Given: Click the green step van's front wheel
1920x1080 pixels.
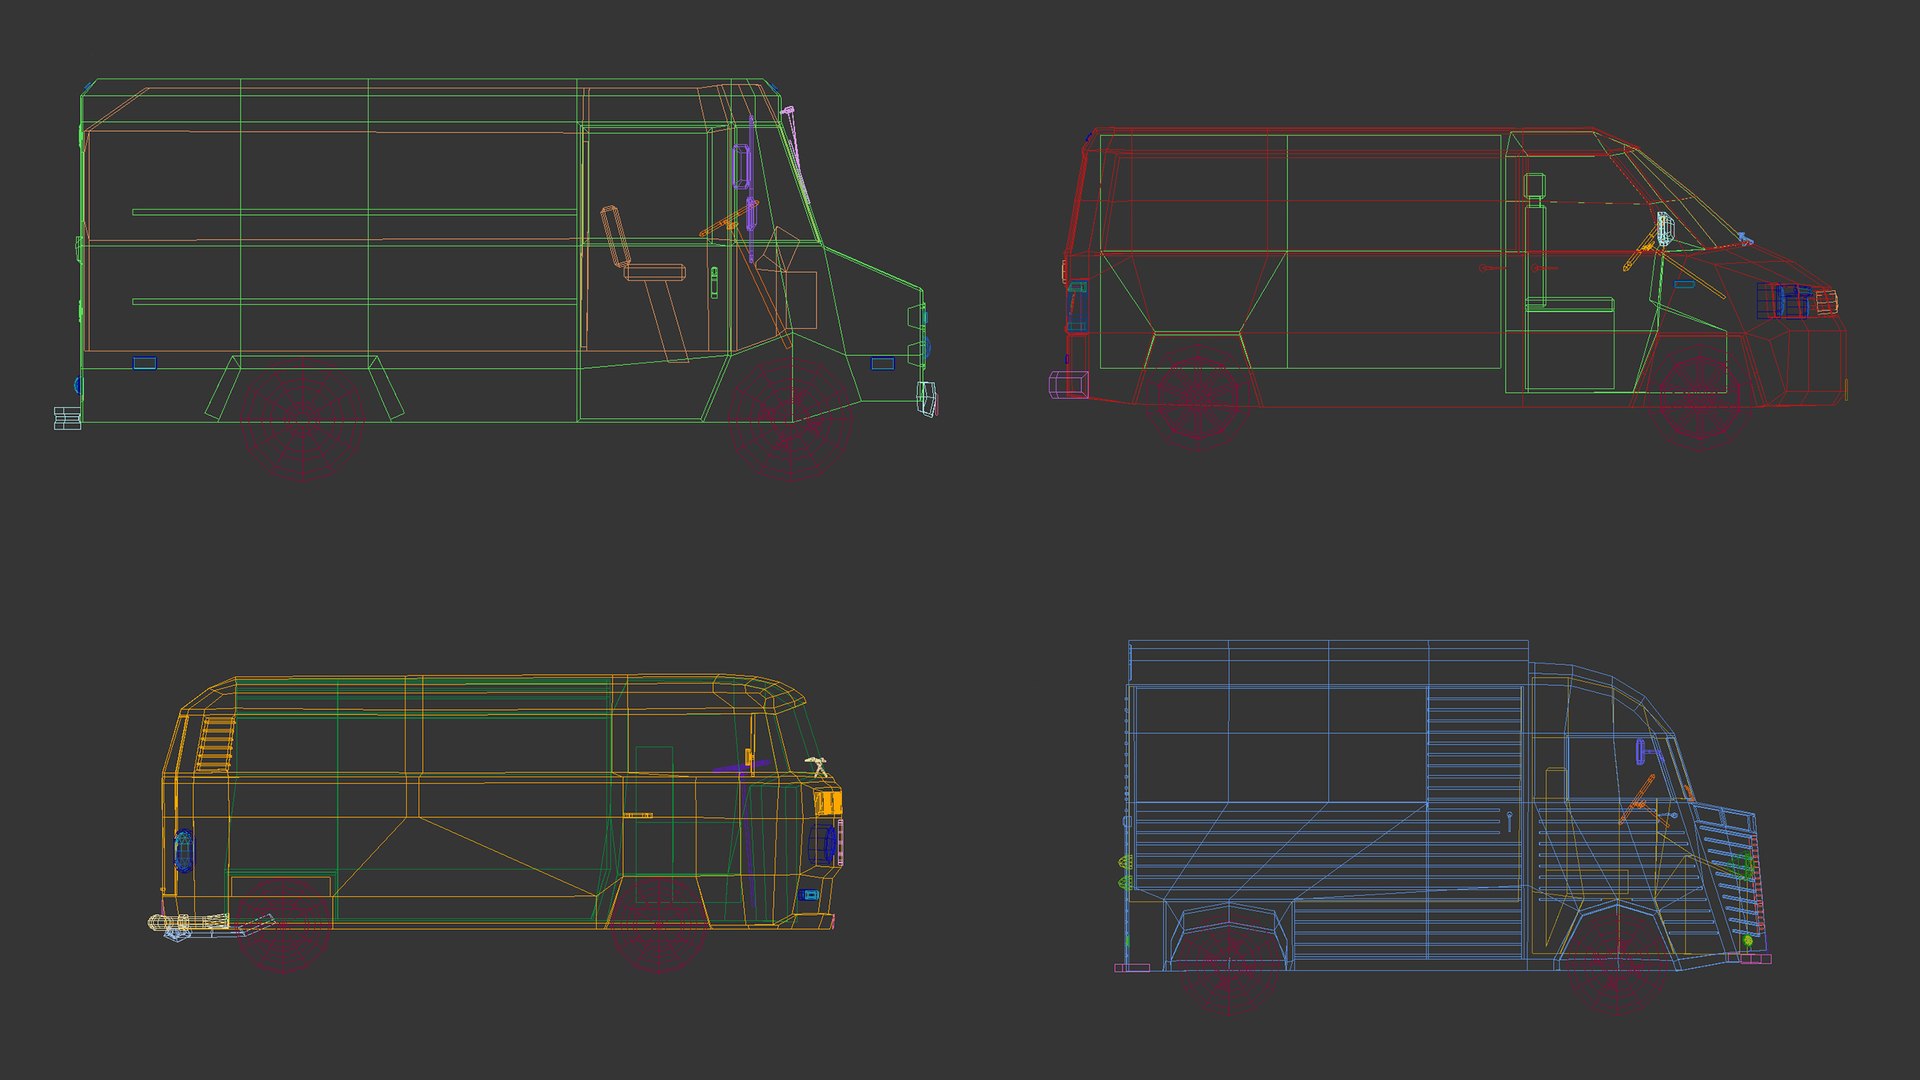Looking at the screenshot, I should [791, 420].
